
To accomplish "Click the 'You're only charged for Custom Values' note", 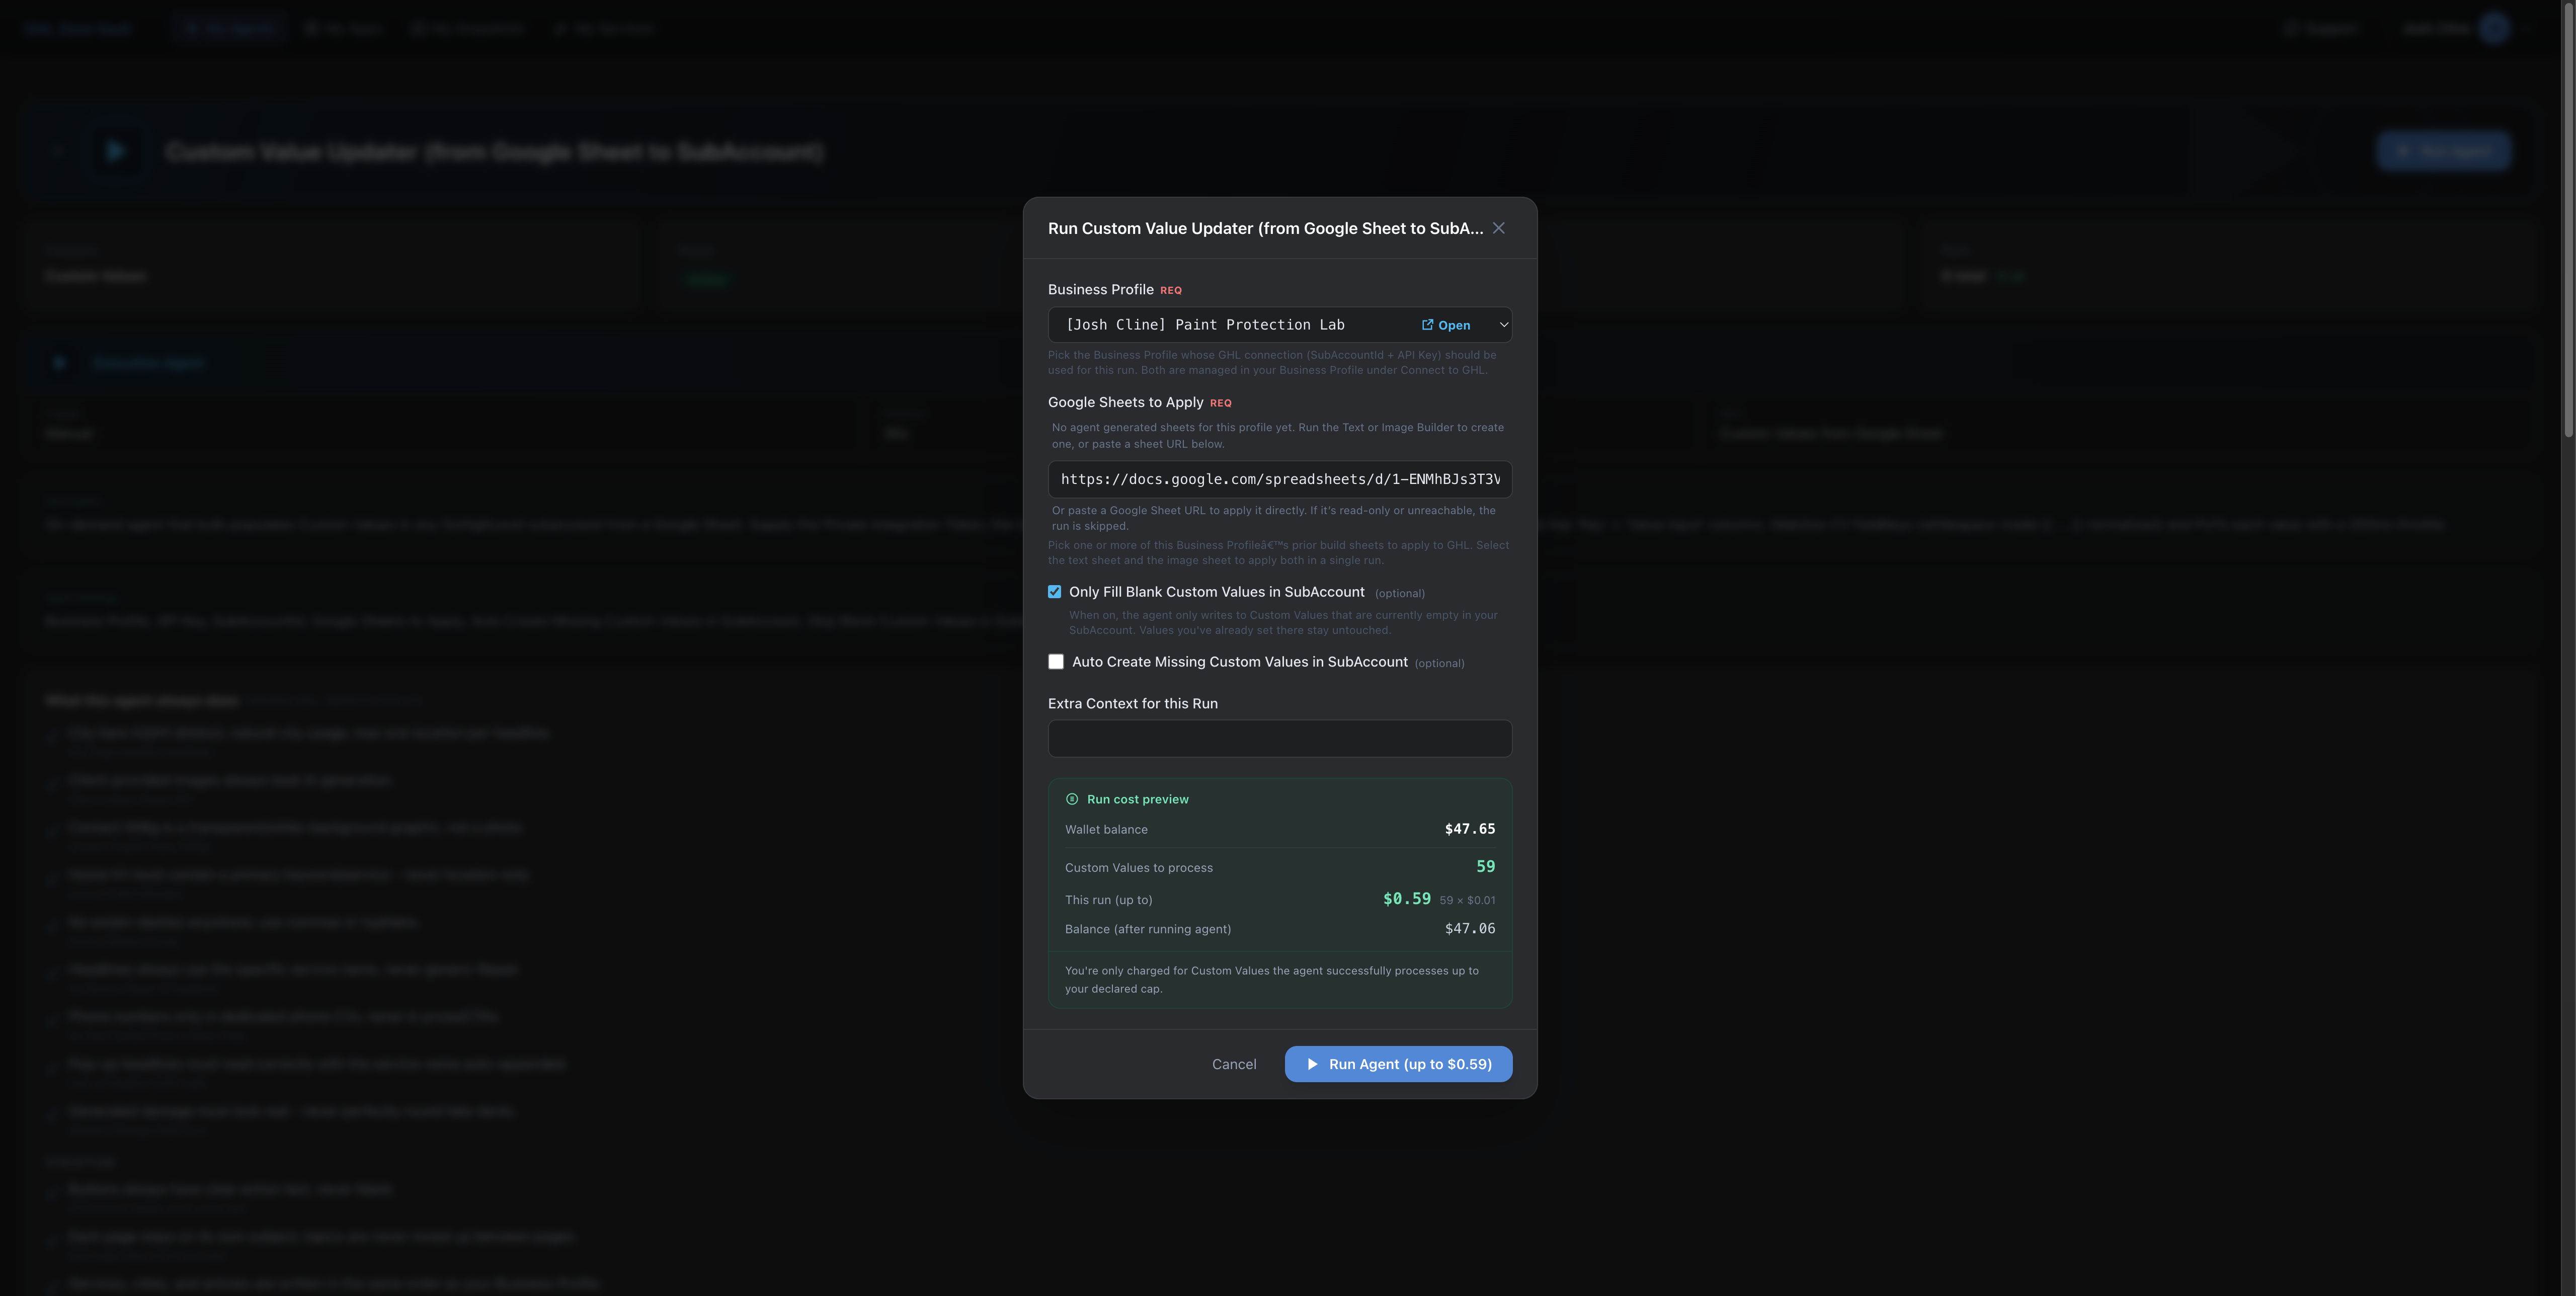I will point(1272,980).
